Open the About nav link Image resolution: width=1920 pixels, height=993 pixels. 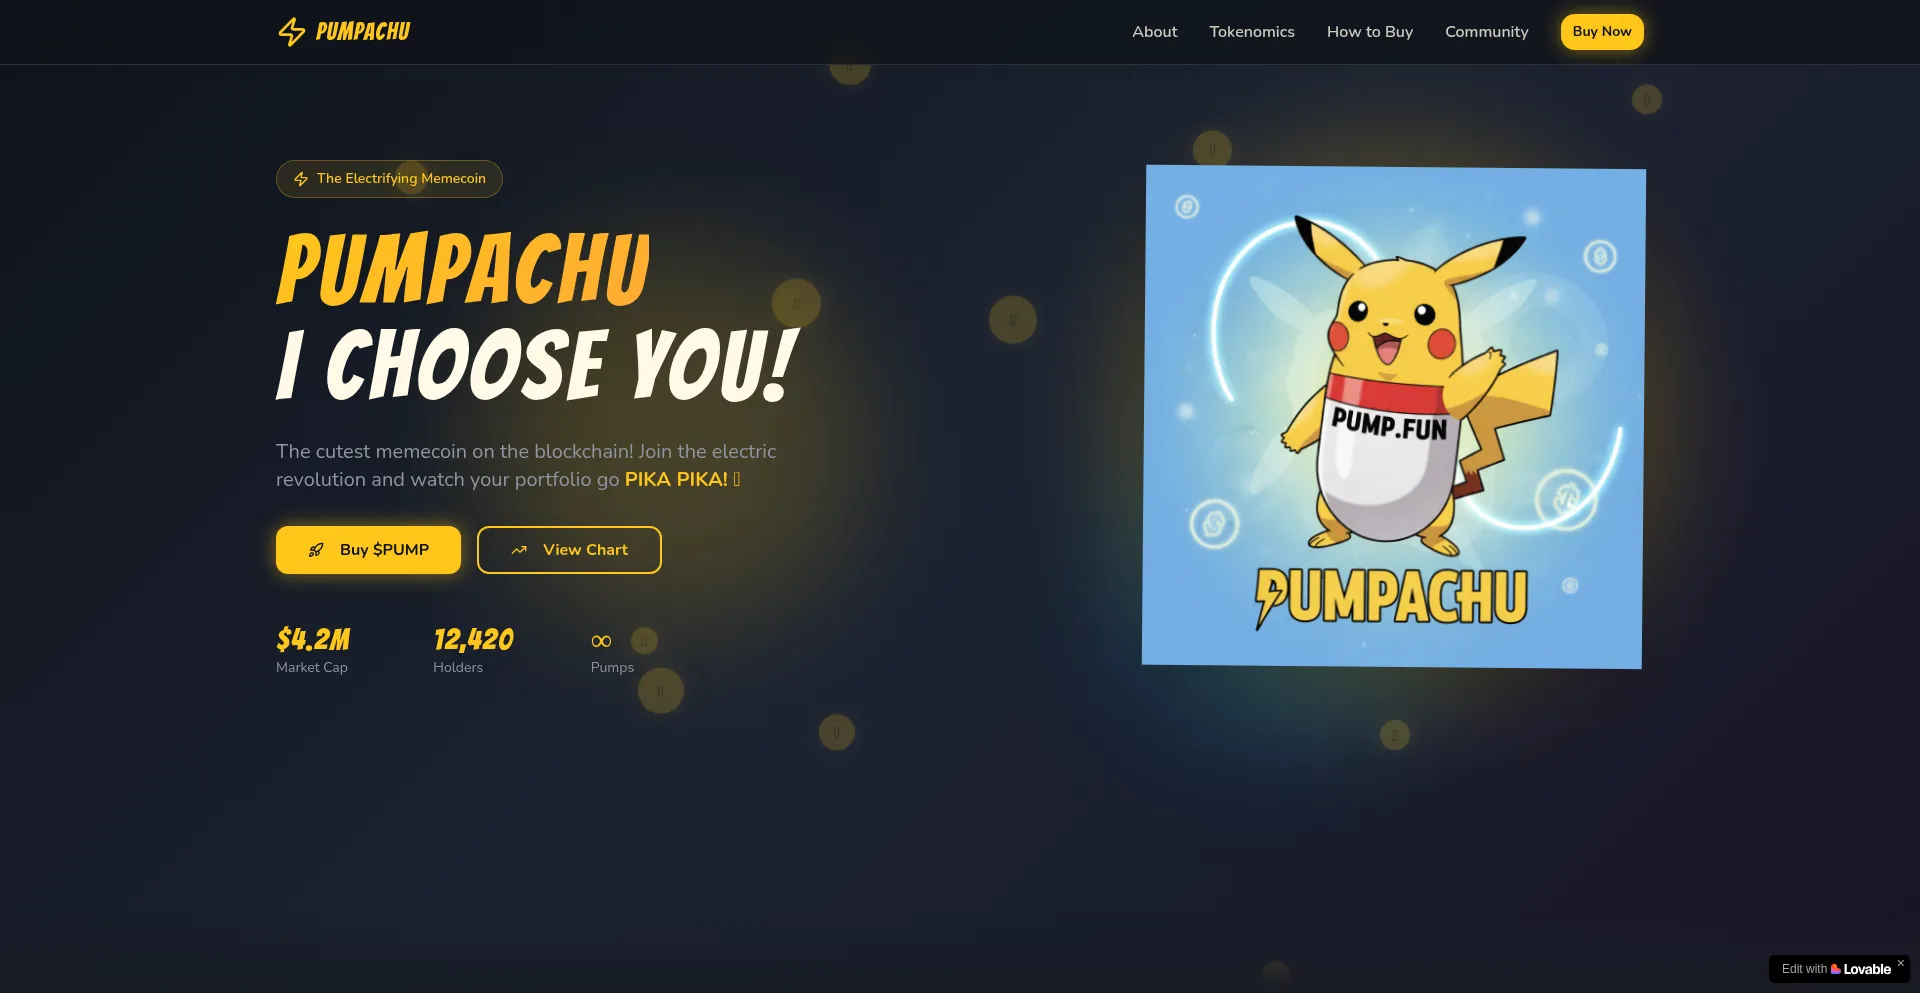[1154, 32]
